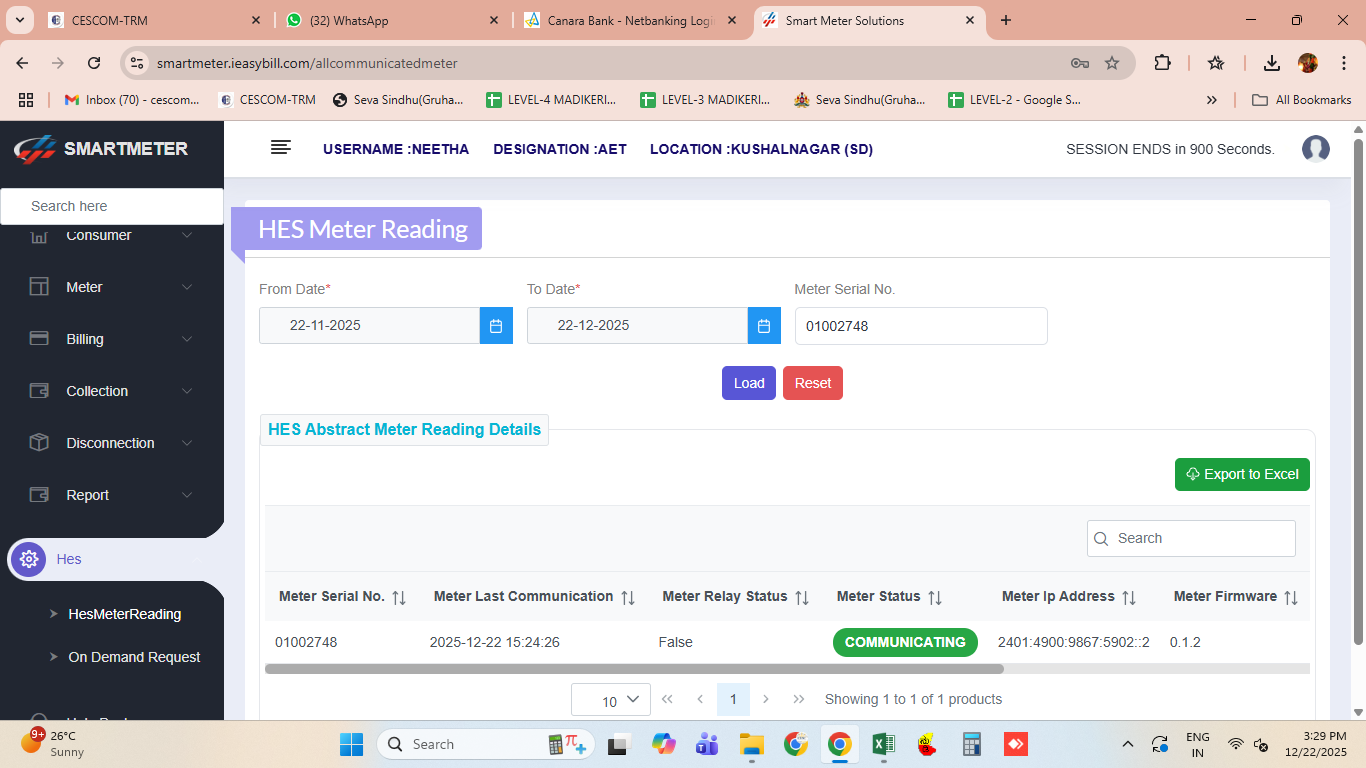Screen dimensions: 1366x768
Task: Open From Date calendar picker icon
Action: click(x=496, y=326)
